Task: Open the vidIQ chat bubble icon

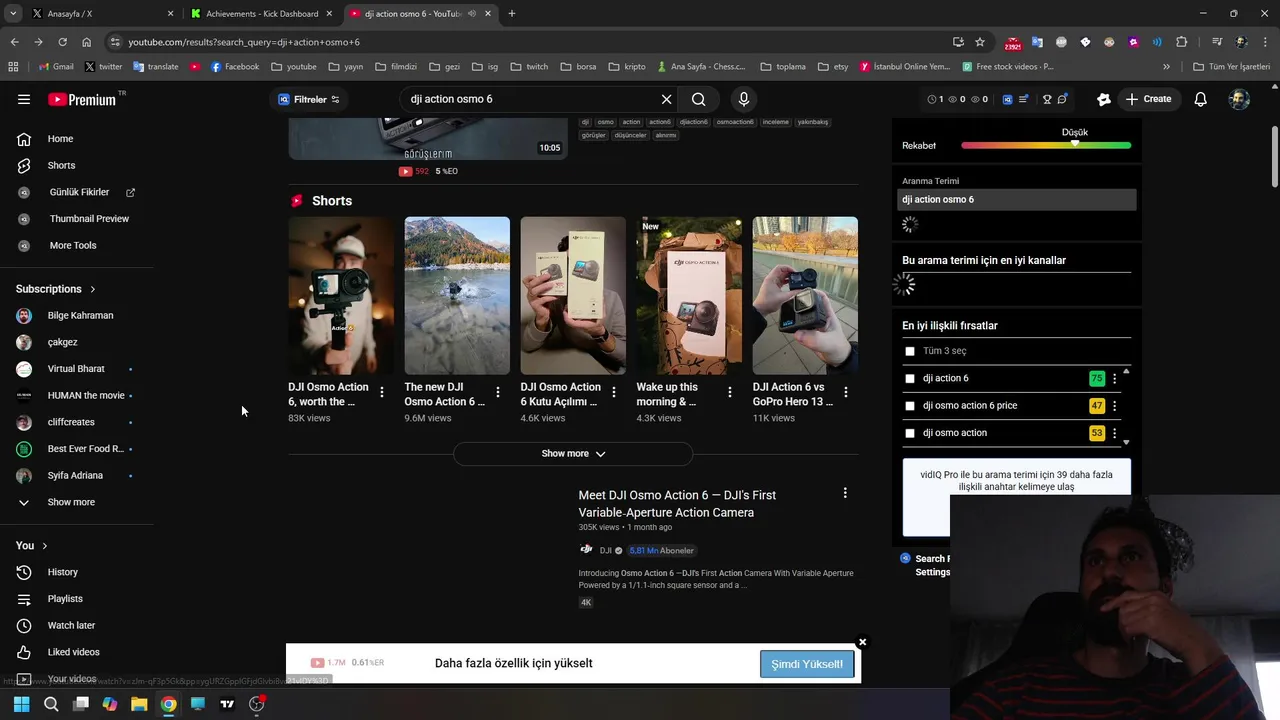Action: pyautogui.click(x=1062, y=99)
